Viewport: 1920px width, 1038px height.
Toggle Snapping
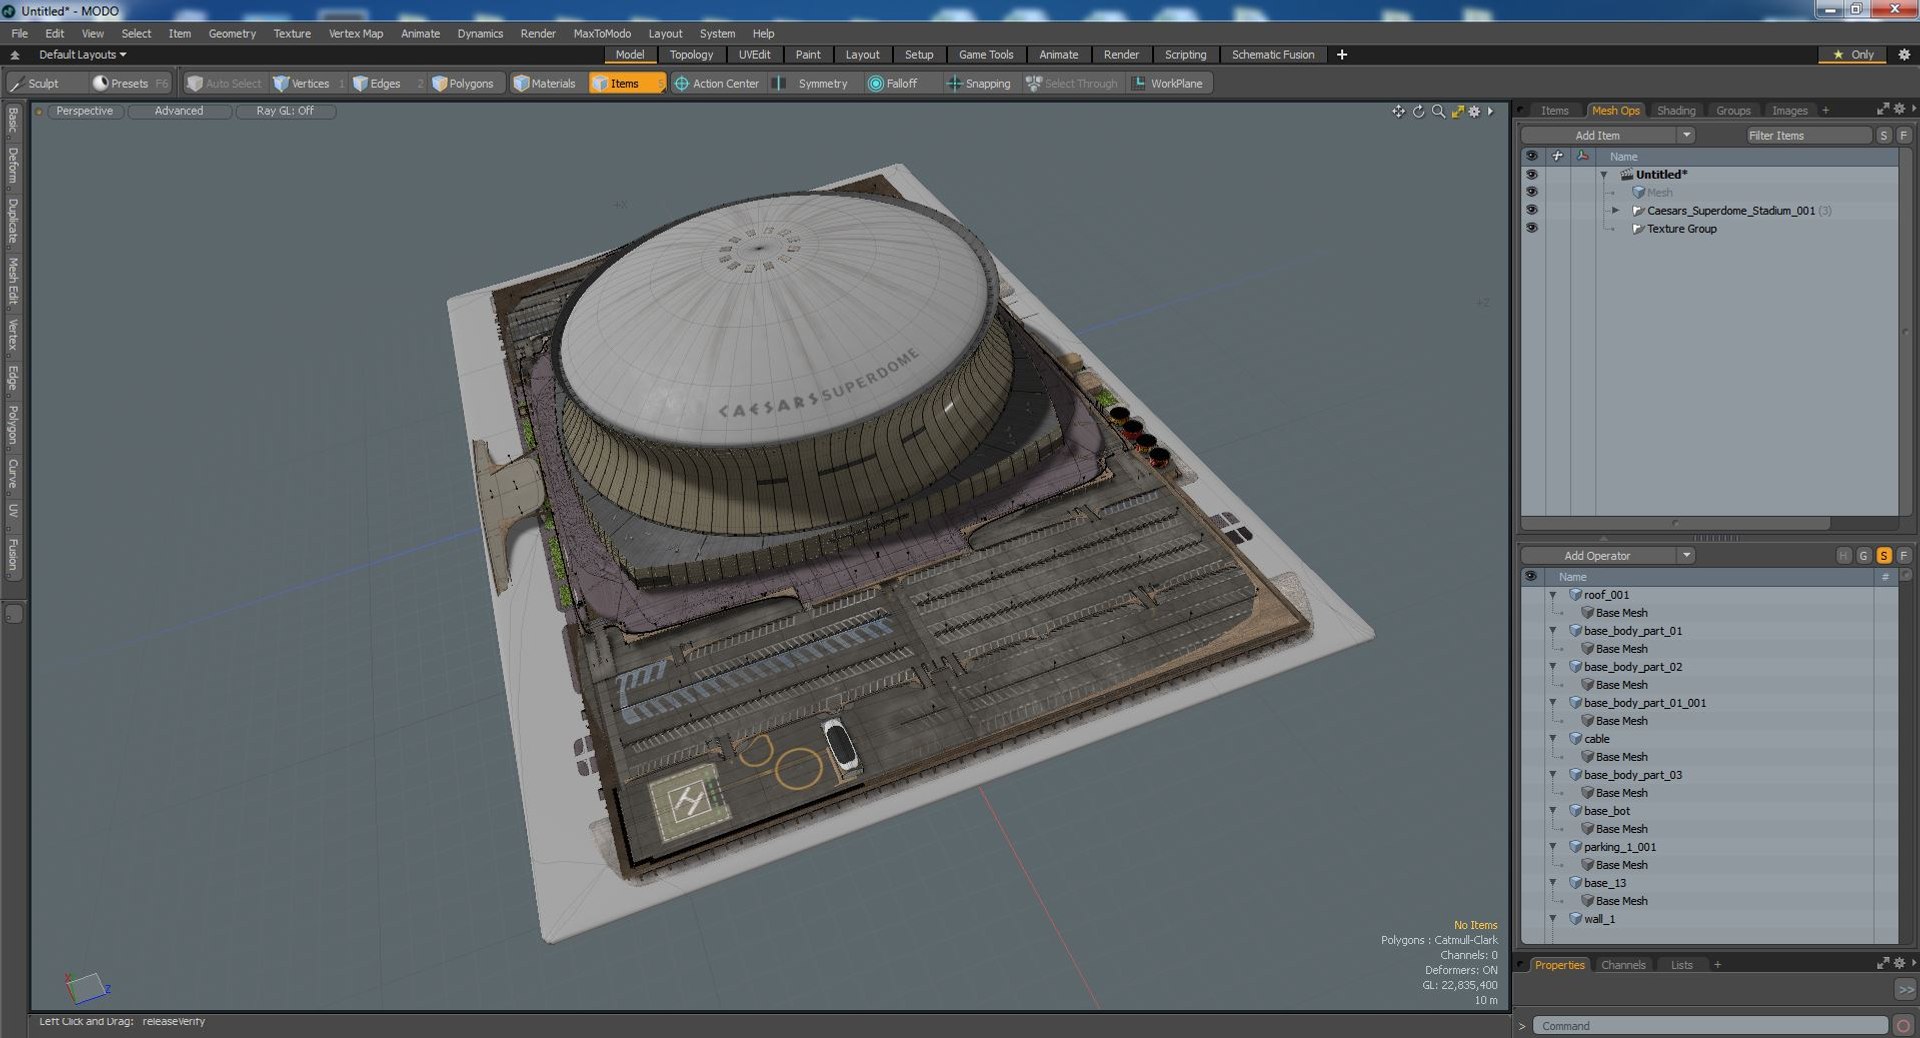pyautogui.click(x=980, y=84)
